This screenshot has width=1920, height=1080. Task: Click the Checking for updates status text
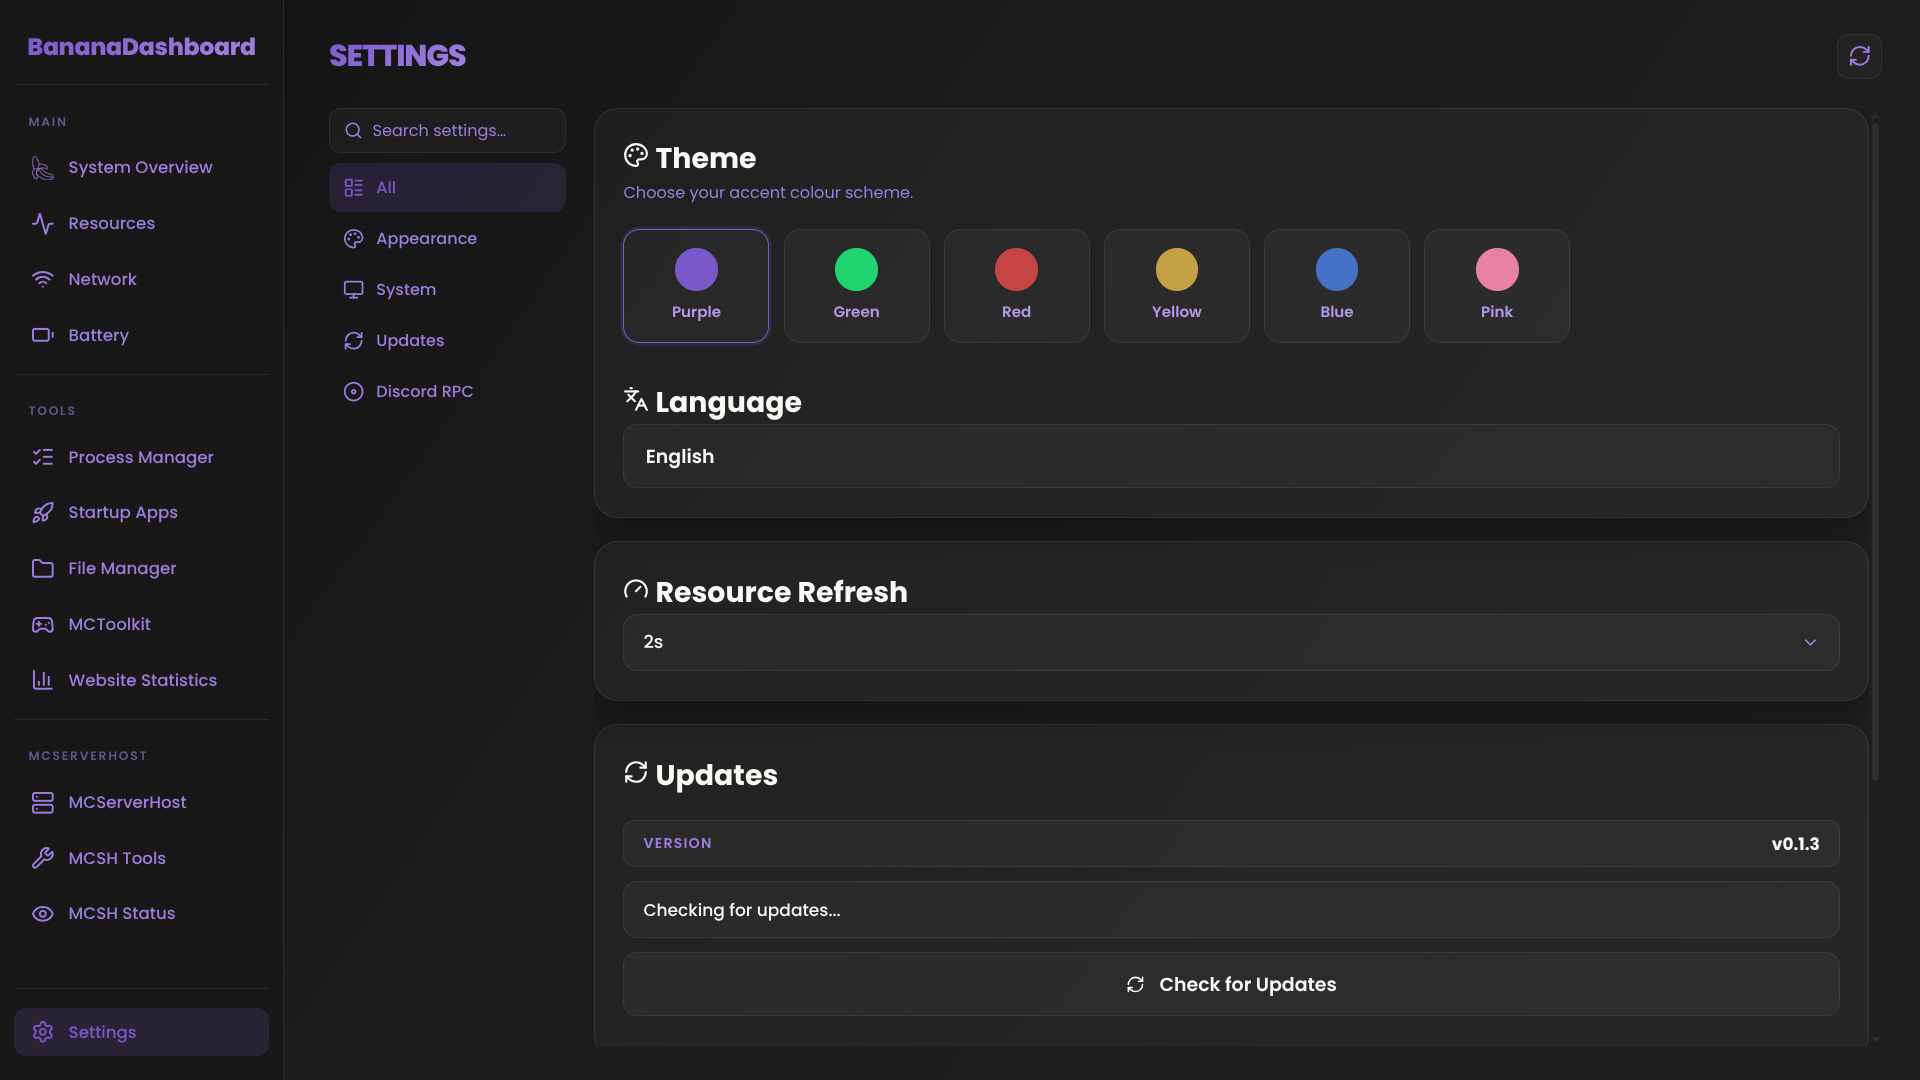pos(741,910)
